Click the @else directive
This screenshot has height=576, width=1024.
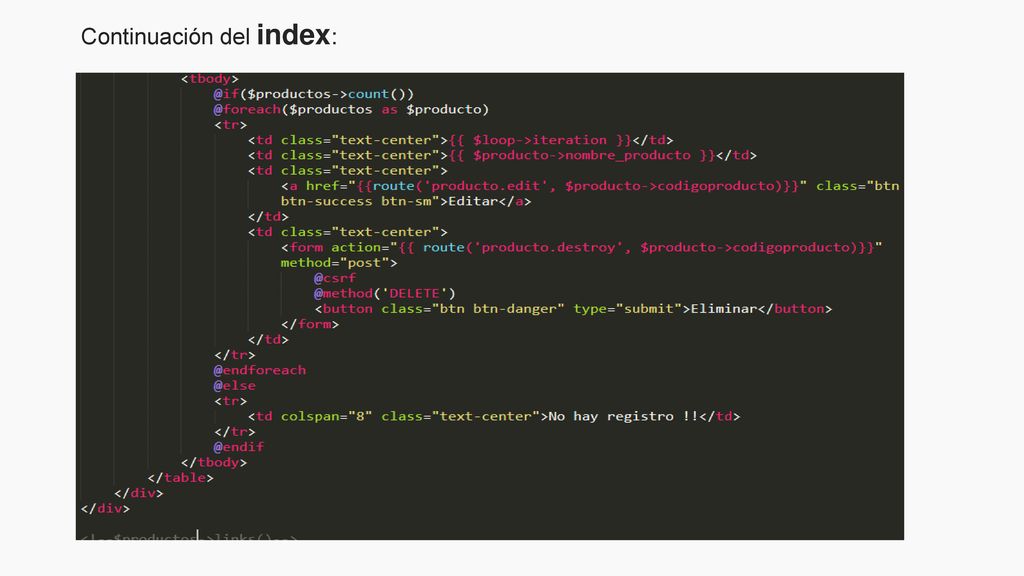click(234, 385)
